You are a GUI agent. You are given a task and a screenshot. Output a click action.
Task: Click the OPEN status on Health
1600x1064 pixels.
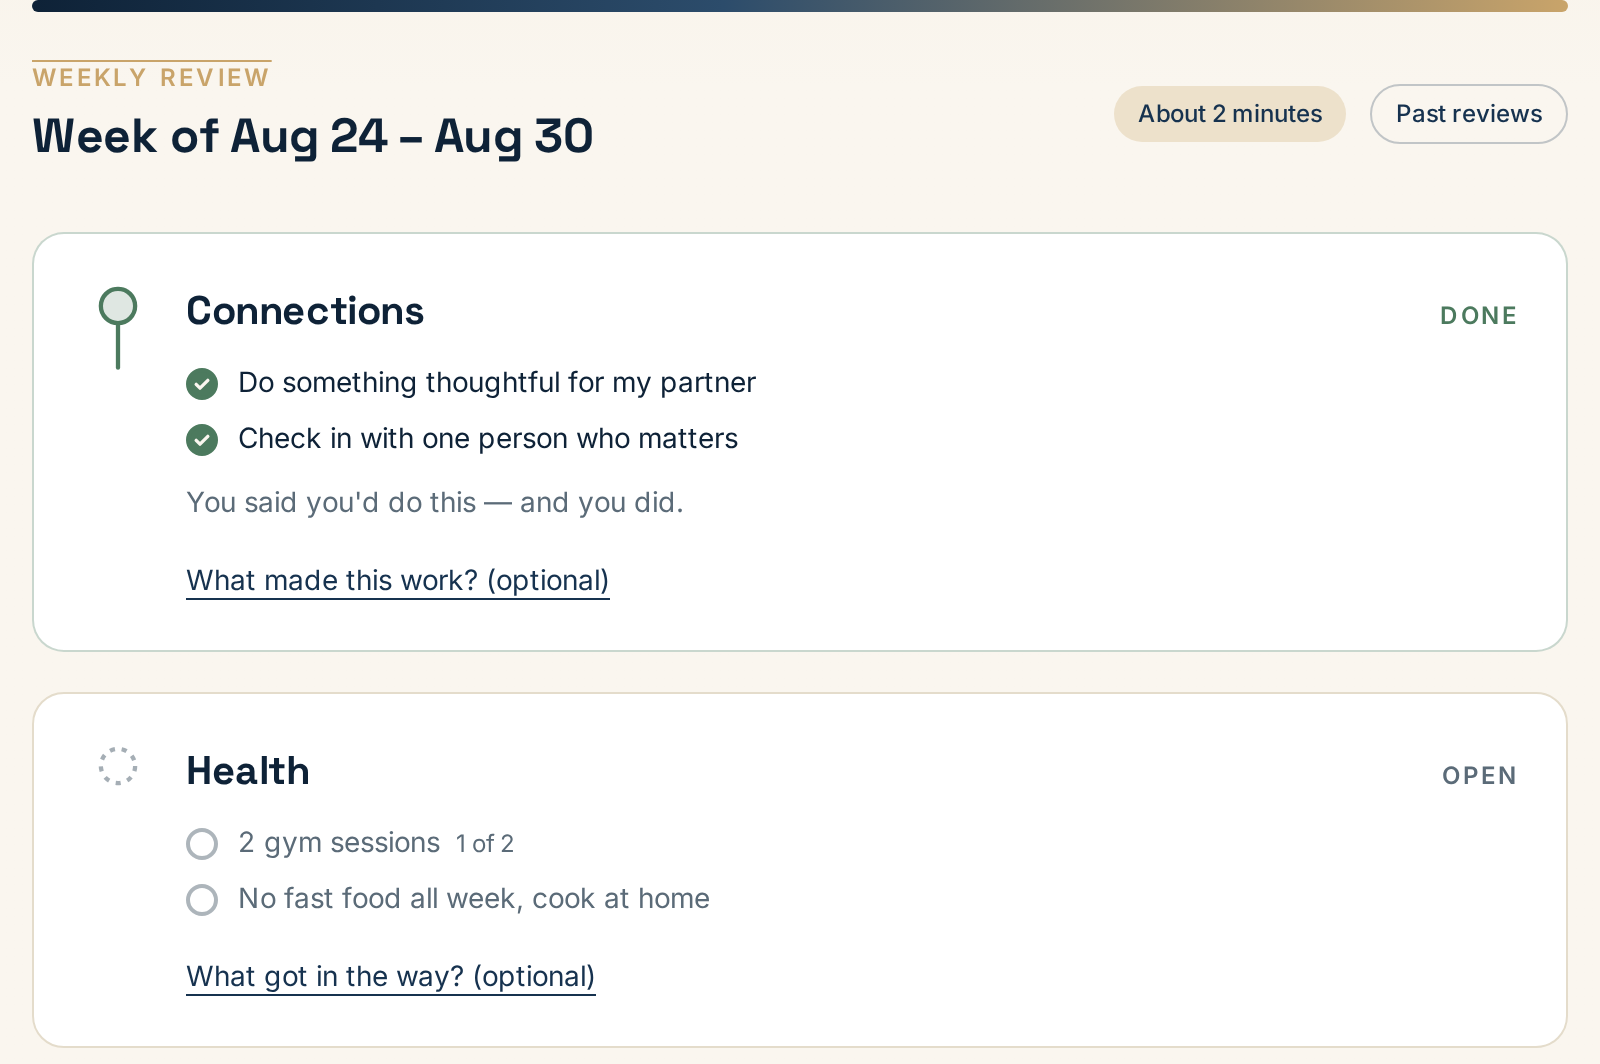pyautogui.click(x=1480, y=776)
